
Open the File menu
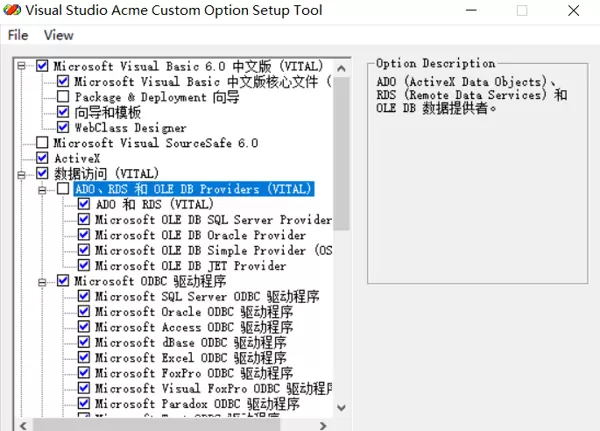click(17, 35)
